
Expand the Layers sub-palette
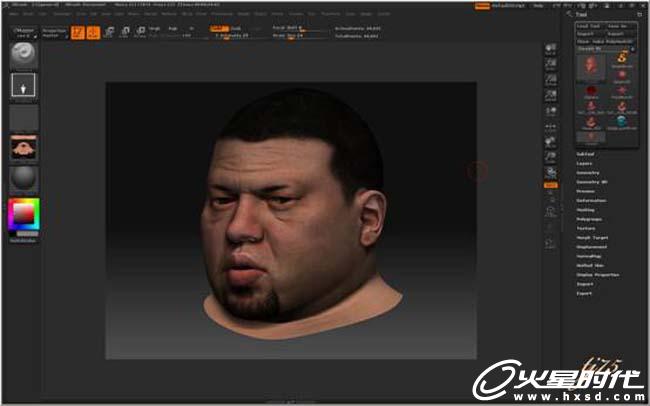click(585, 163)
